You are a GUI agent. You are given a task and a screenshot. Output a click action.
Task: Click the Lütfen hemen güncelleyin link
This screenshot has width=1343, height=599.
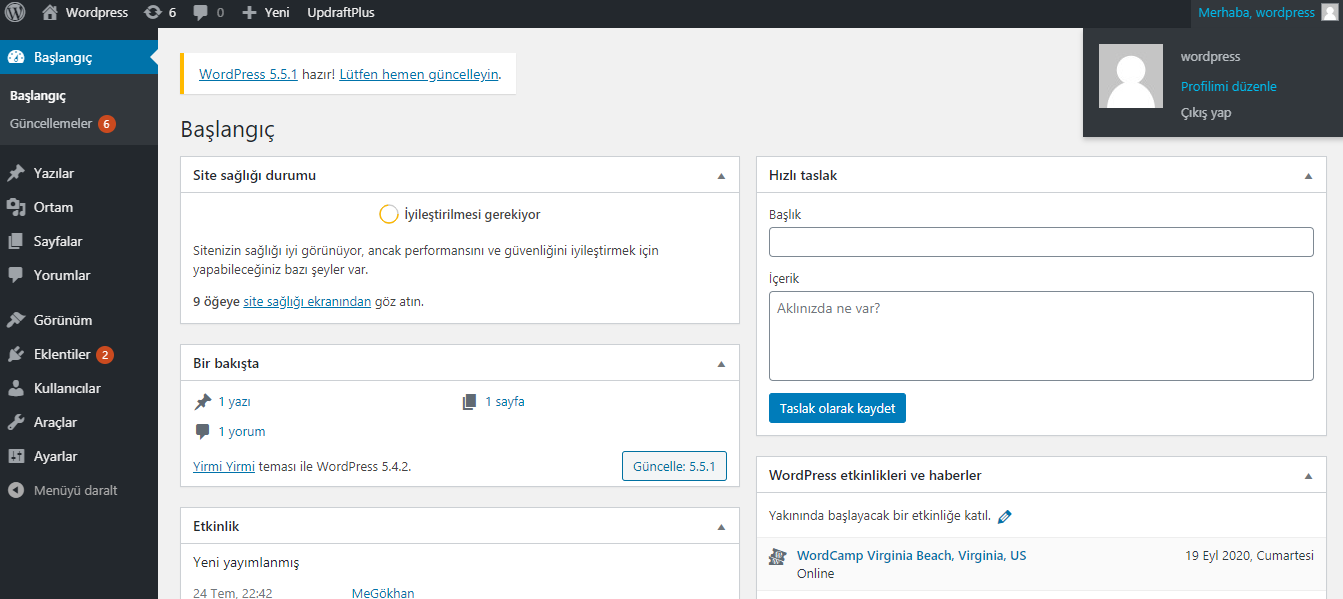[x=419, y=74]
